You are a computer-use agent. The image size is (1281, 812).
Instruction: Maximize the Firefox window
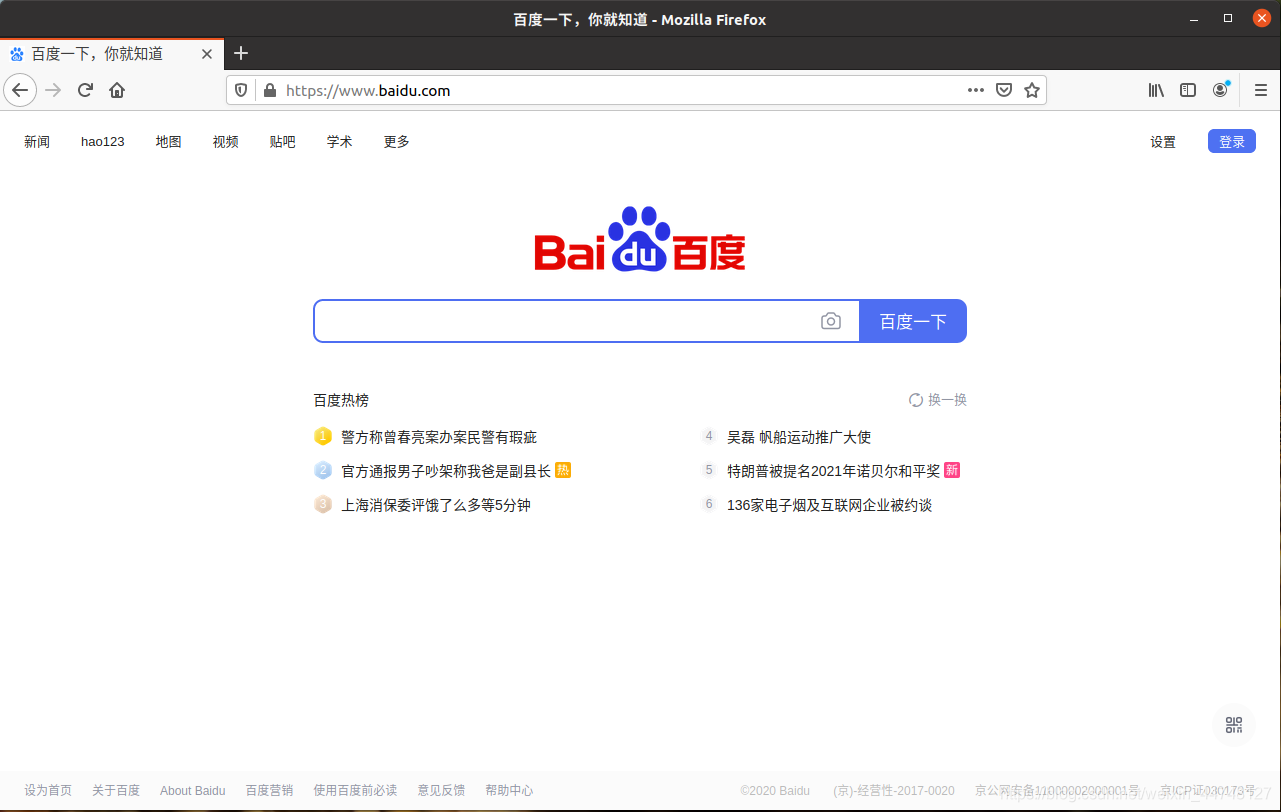click(1228, 18)
